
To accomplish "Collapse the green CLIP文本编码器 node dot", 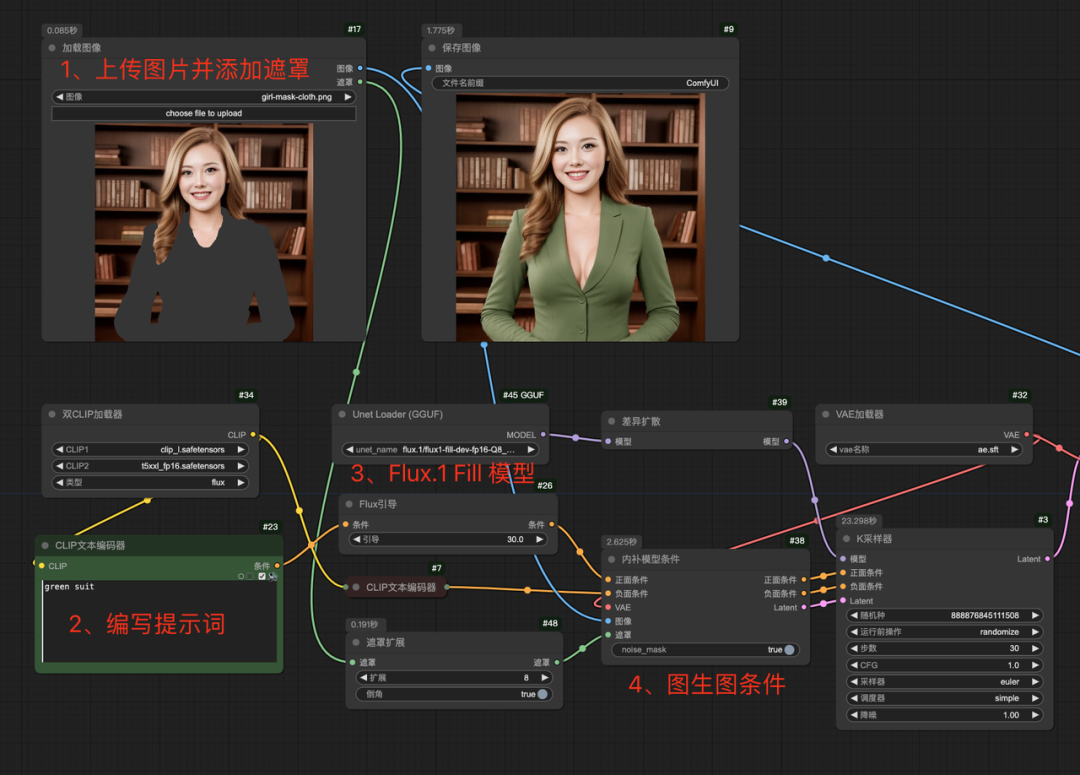I will click(45, 546).
